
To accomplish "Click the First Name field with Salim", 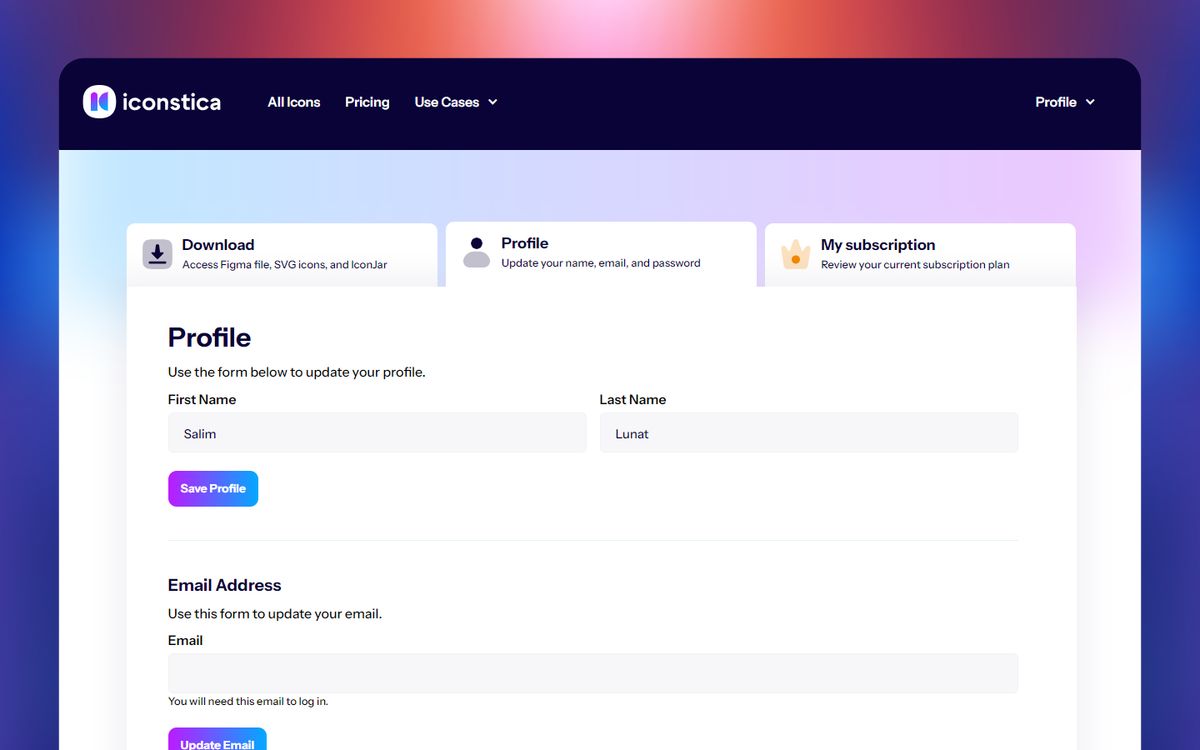I will 377,433.
